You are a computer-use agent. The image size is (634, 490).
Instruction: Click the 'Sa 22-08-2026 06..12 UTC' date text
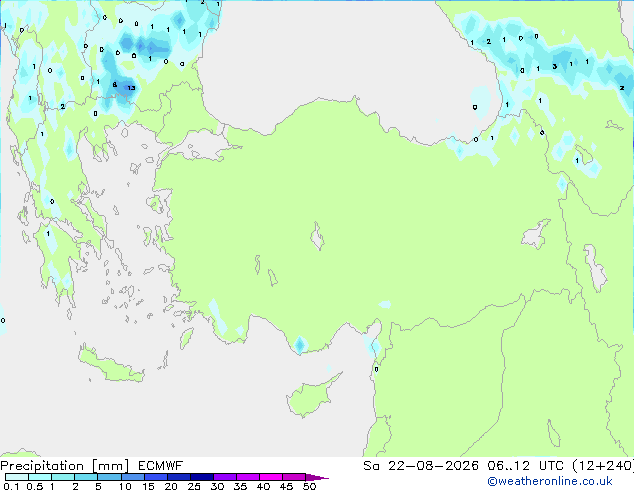[x=463, y=466]
